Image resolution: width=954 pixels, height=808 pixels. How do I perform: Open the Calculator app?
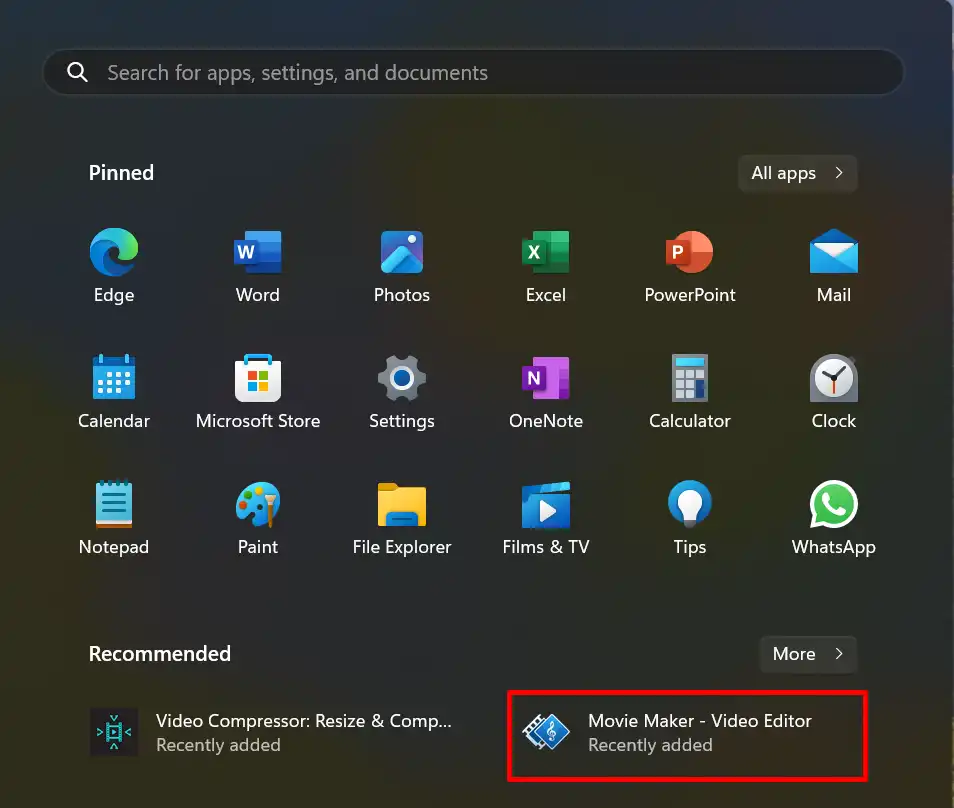pos(689,391)
